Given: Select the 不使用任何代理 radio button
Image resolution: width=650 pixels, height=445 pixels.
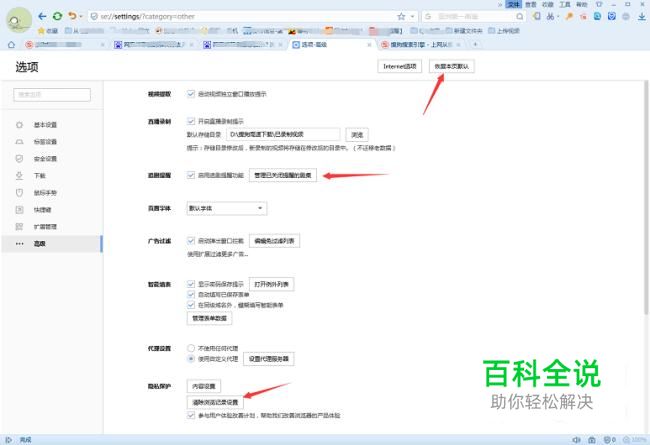Looking at the screenshot, I should click(x=191, y=348).
